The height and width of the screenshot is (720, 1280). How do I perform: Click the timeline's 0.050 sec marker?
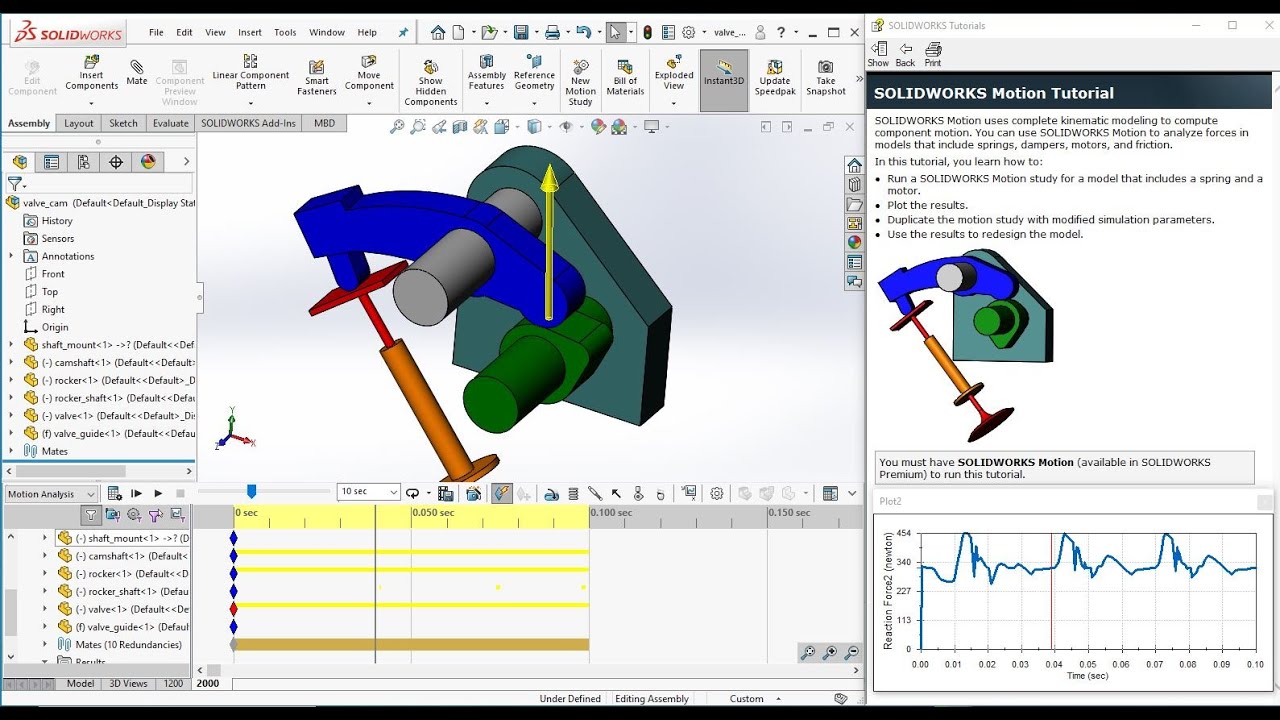[x=432, y=513]
